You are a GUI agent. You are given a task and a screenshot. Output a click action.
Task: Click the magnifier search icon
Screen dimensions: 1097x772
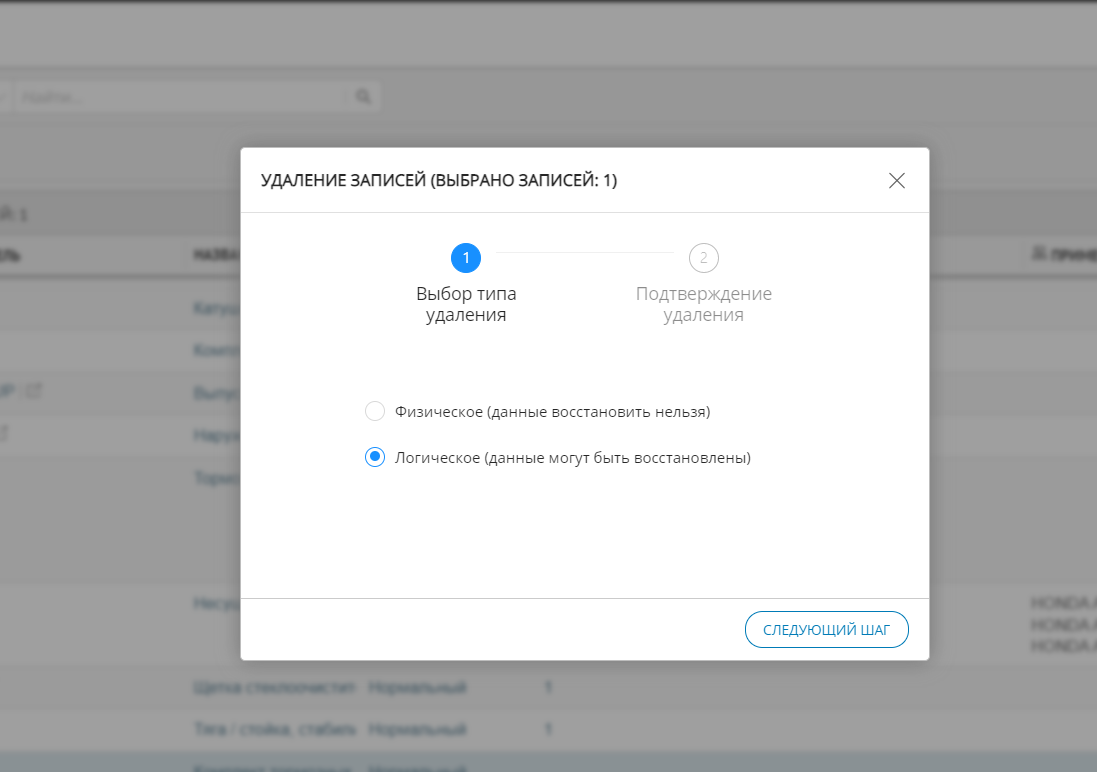362,97
